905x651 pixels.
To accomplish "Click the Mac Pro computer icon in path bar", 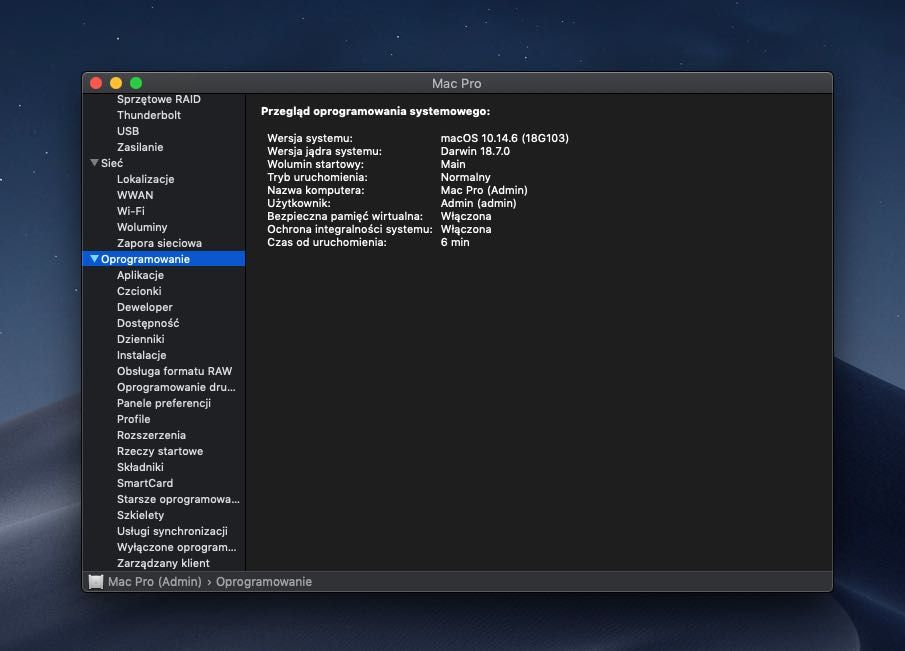I will pyautogui.click(x=96, y=582).
